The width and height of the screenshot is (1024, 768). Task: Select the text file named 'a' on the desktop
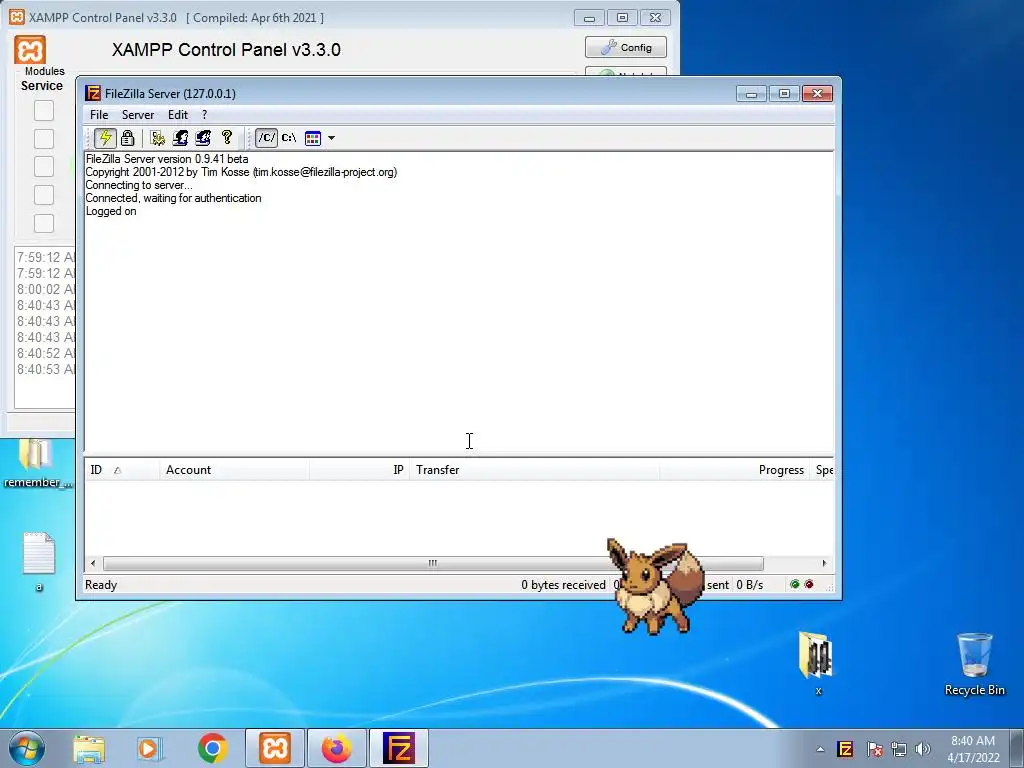[39, 562]
